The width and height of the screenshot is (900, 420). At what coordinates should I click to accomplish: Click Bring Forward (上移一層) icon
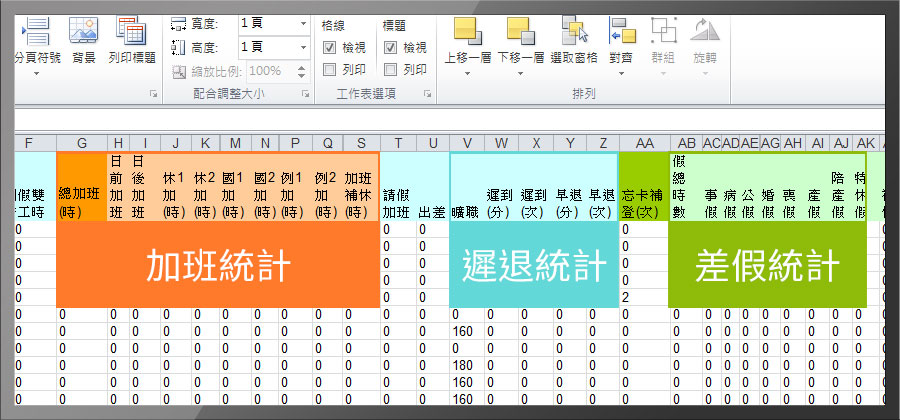pos(468,34)
